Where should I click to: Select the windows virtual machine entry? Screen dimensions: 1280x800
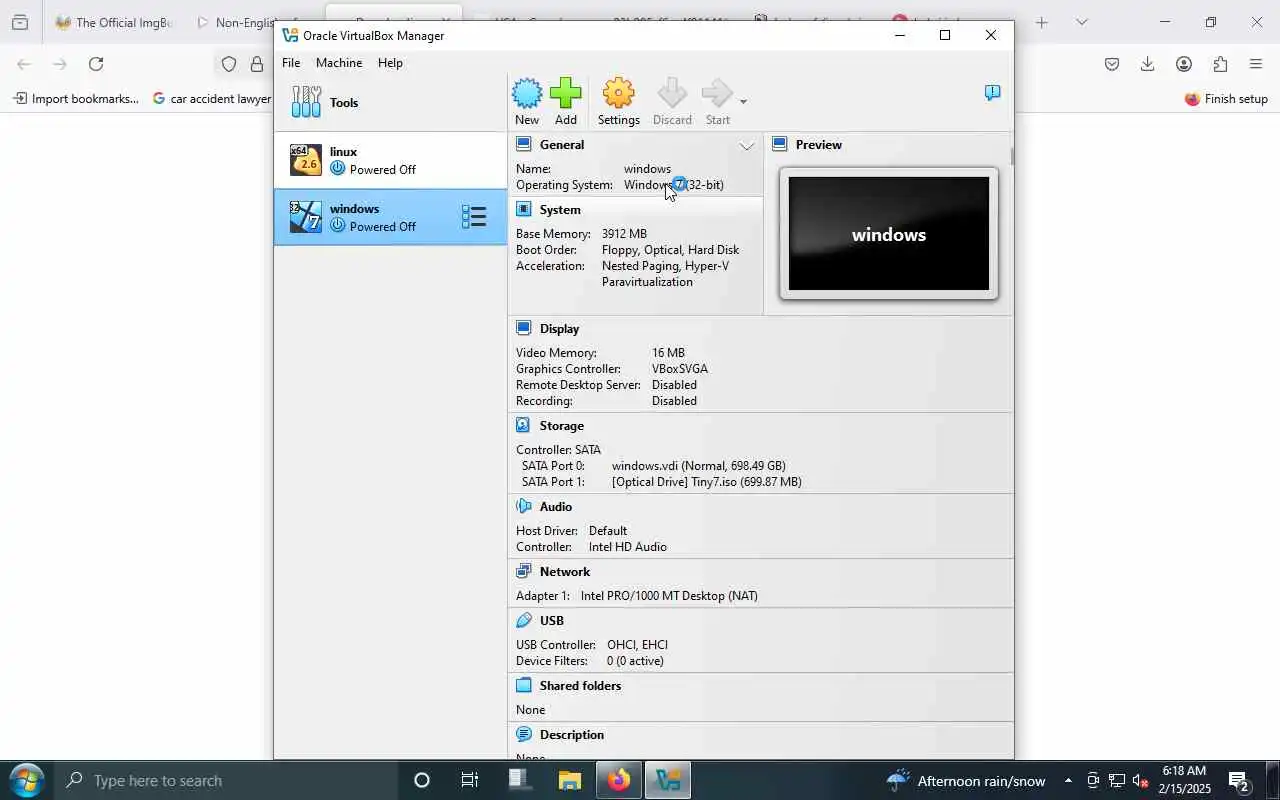point(391,217)
